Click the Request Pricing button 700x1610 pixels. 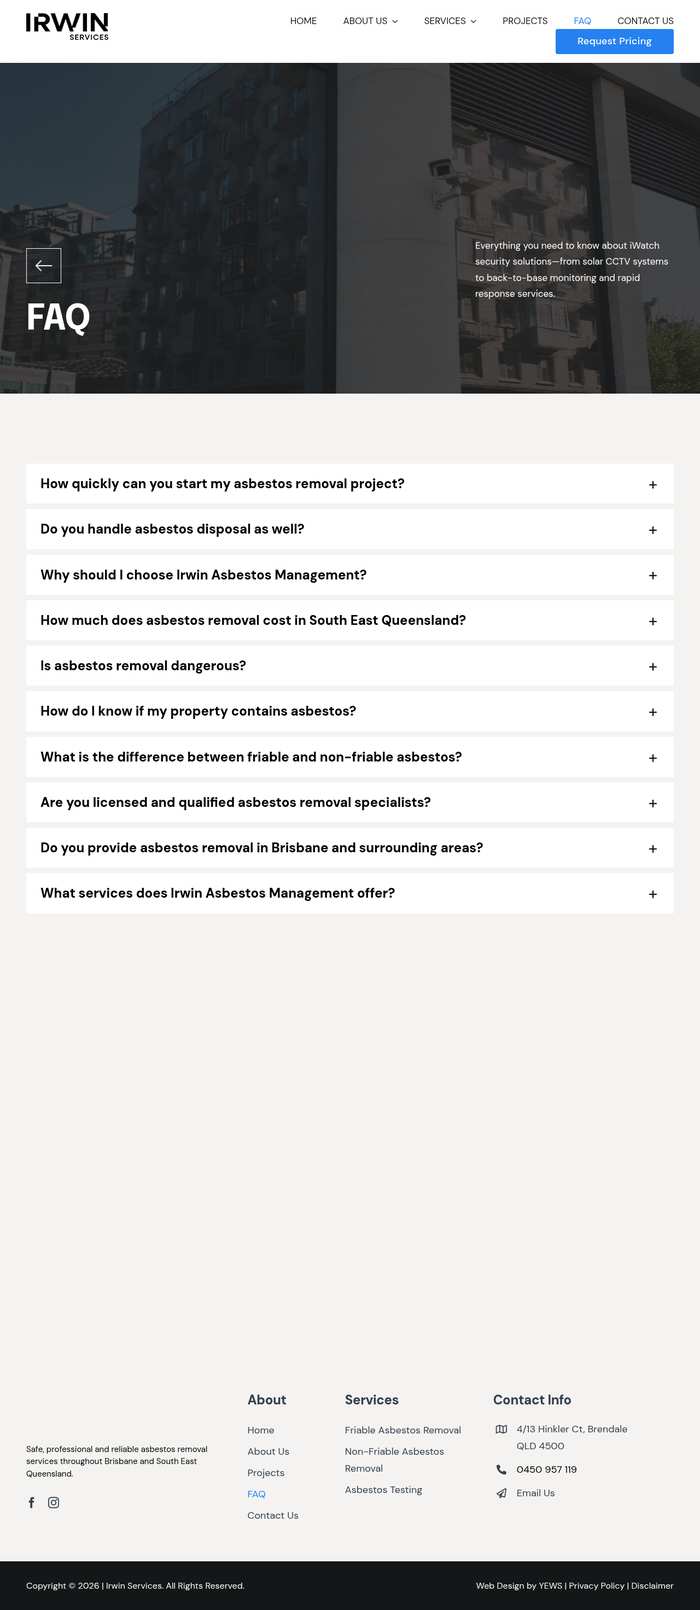(614, 41)
